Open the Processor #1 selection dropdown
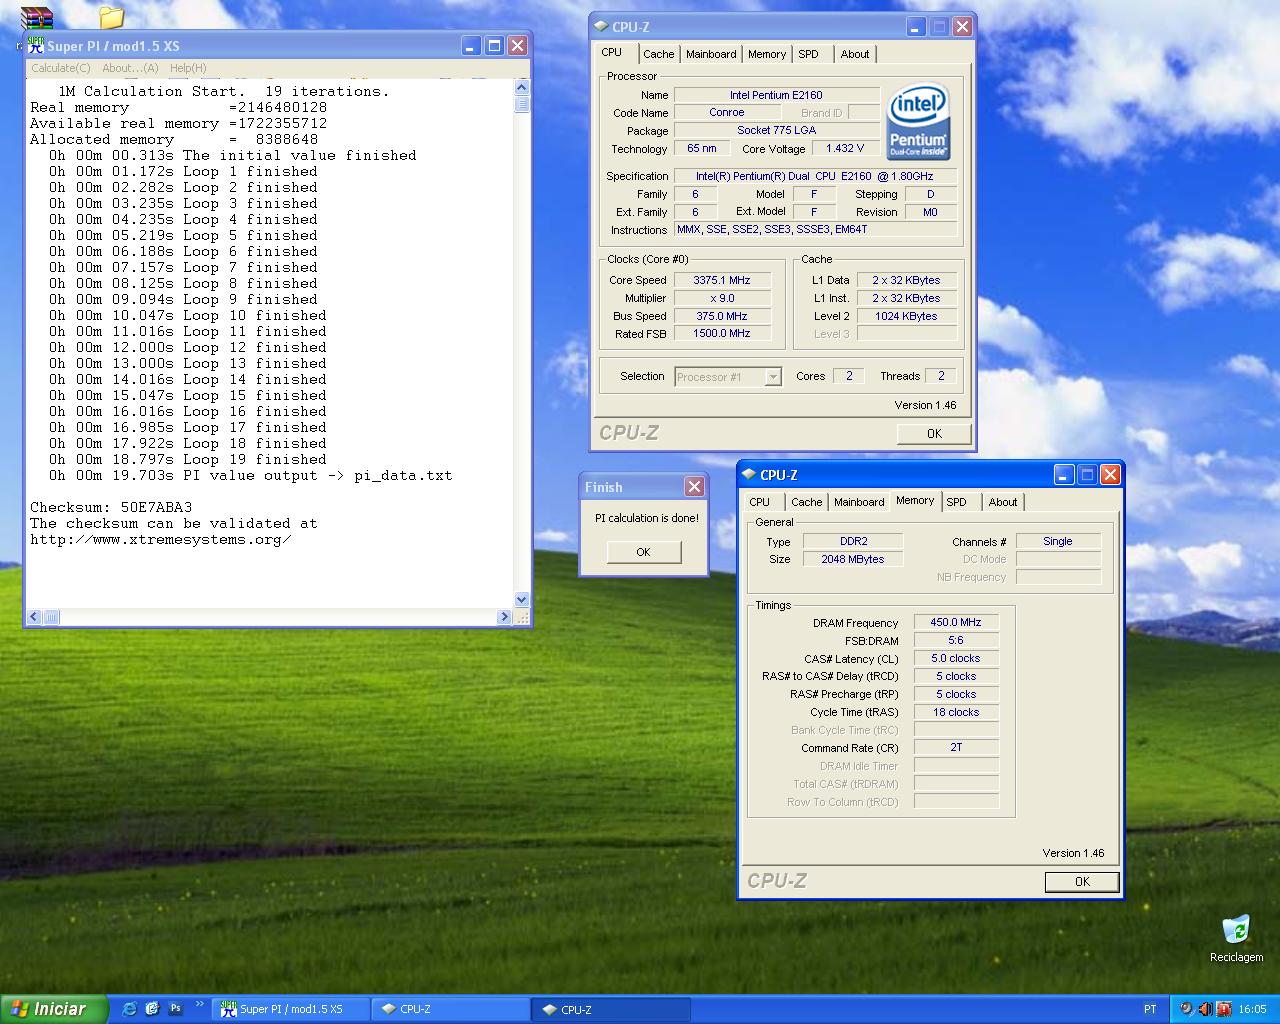1280x1024 pixels. coord(727,377)
